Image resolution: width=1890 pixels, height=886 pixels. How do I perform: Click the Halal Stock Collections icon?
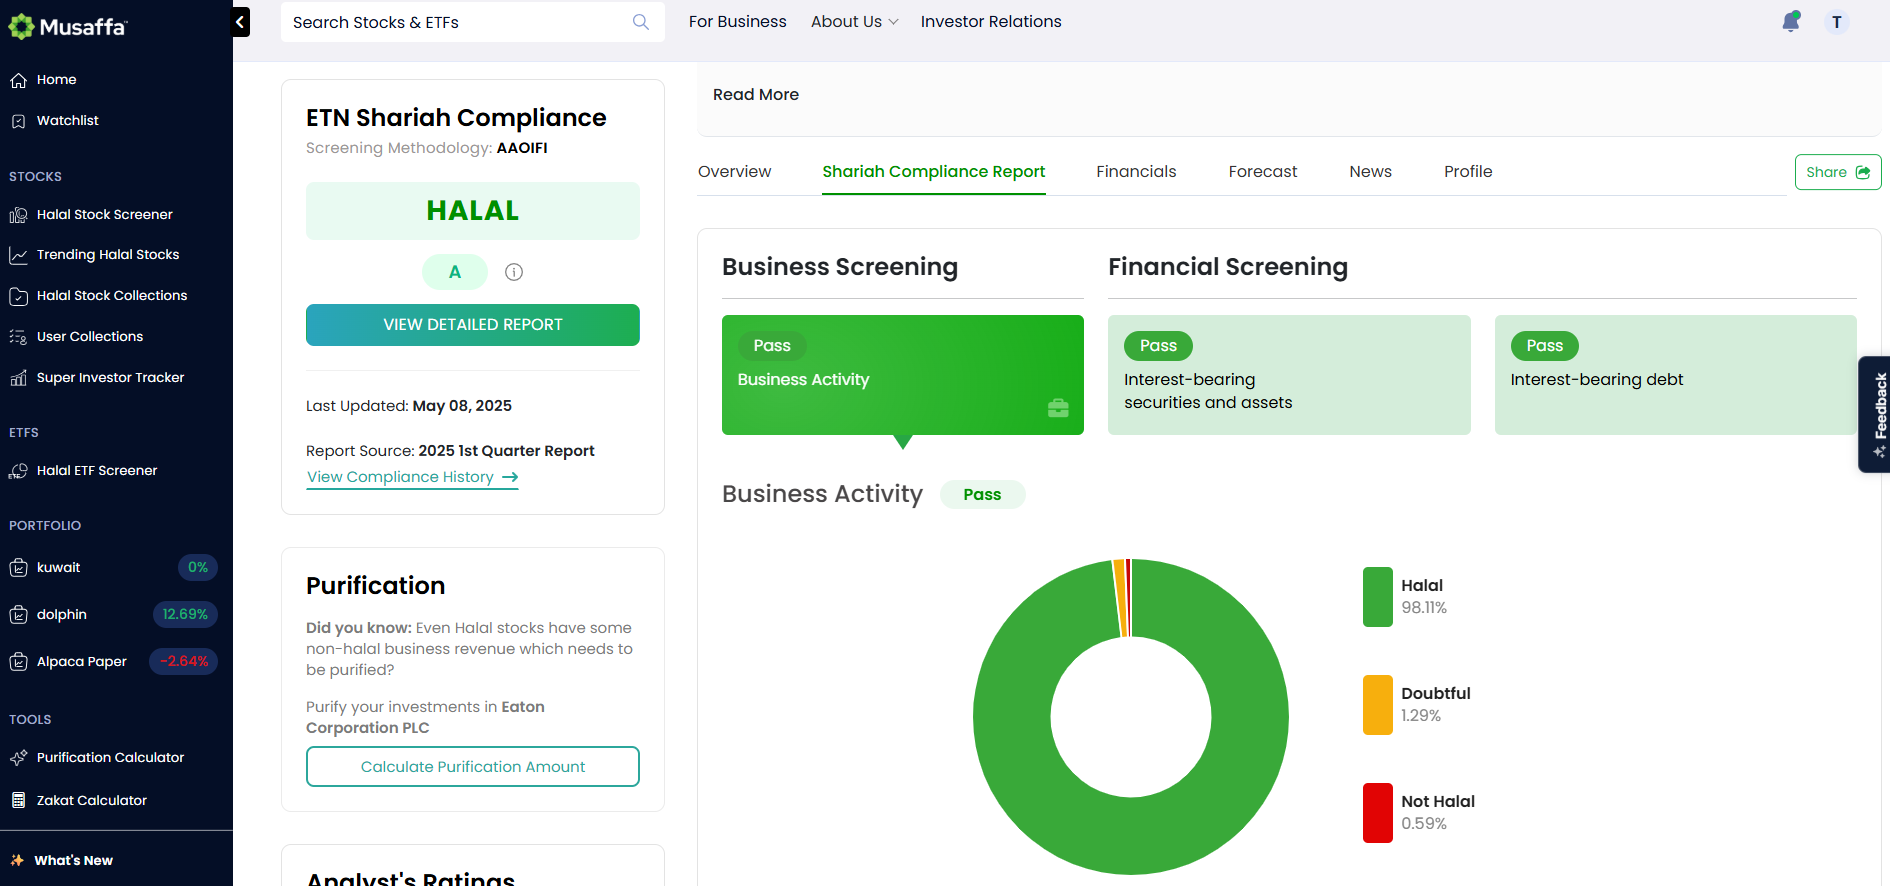pos(18,296)
